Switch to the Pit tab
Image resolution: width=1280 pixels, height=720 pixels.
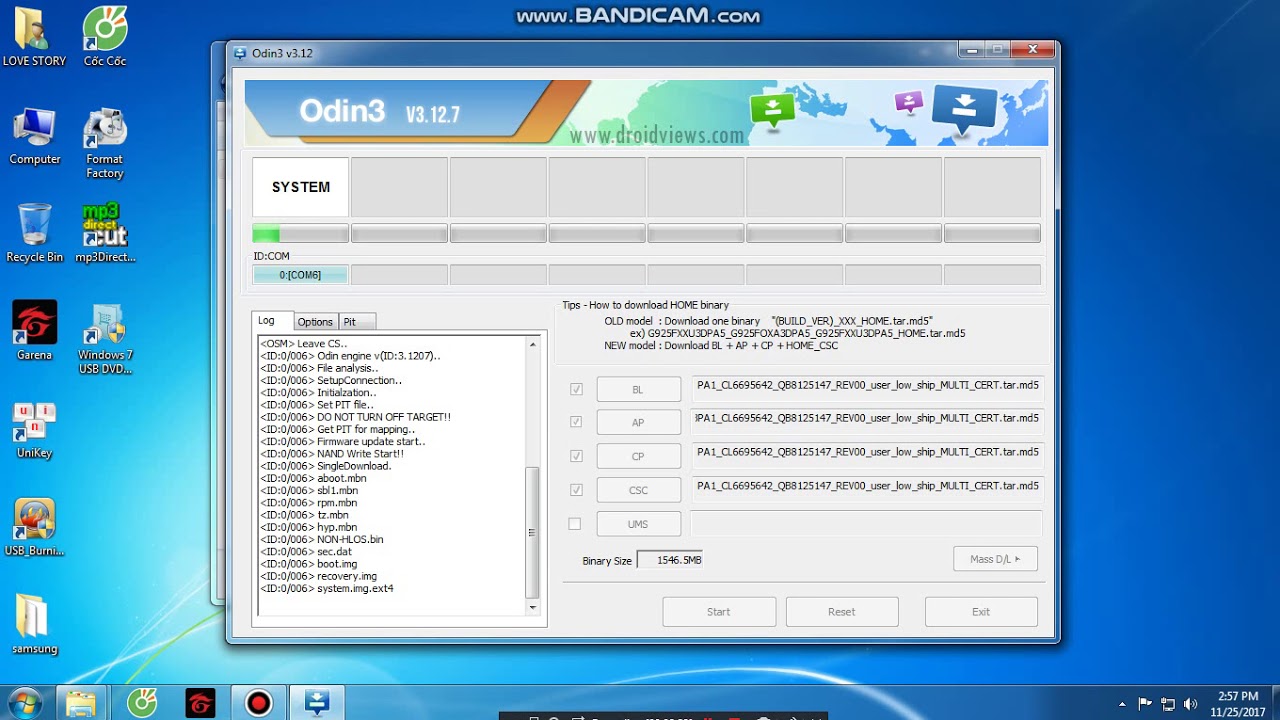click(x=357, y=322)
